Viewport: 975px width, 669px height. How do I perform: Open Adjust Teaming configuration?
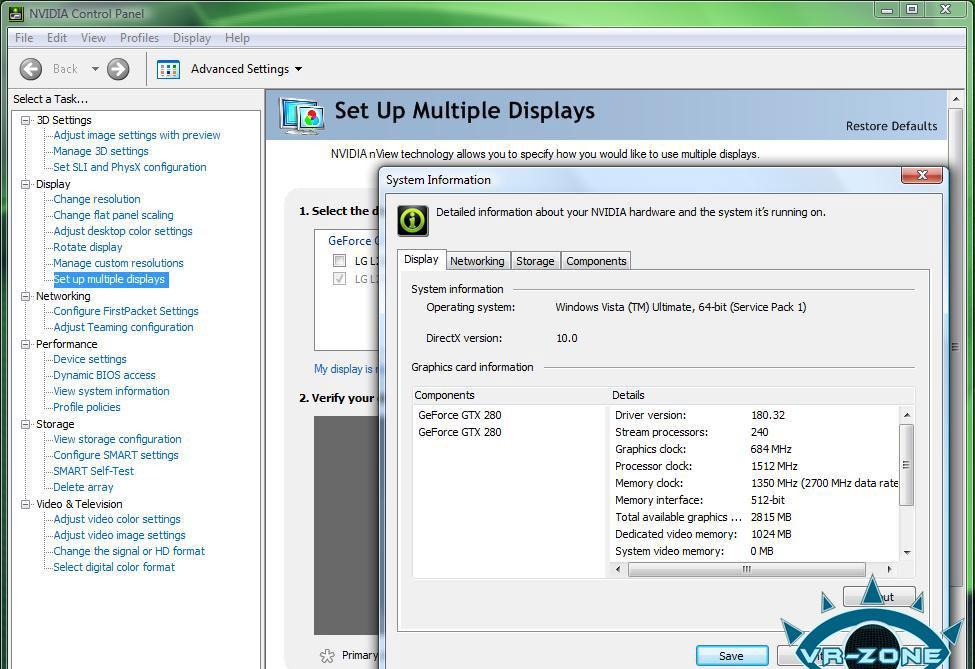[x=123, y=327]
